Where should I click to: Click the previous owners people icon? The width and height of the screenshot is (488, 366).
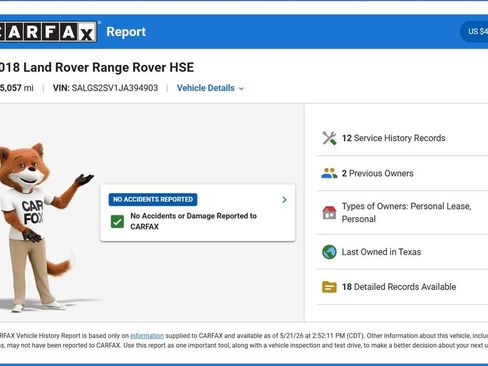pos(329,173)
